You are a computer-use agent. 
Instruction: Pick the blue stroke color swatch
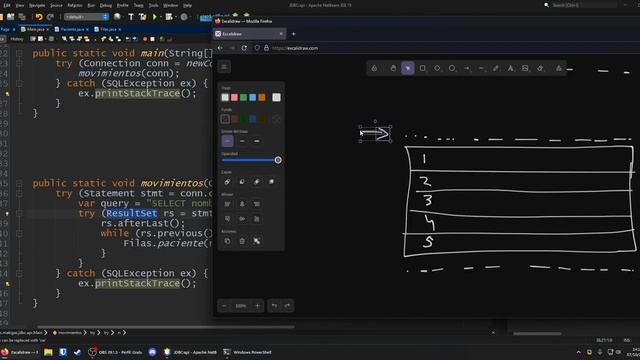point(253,97)
